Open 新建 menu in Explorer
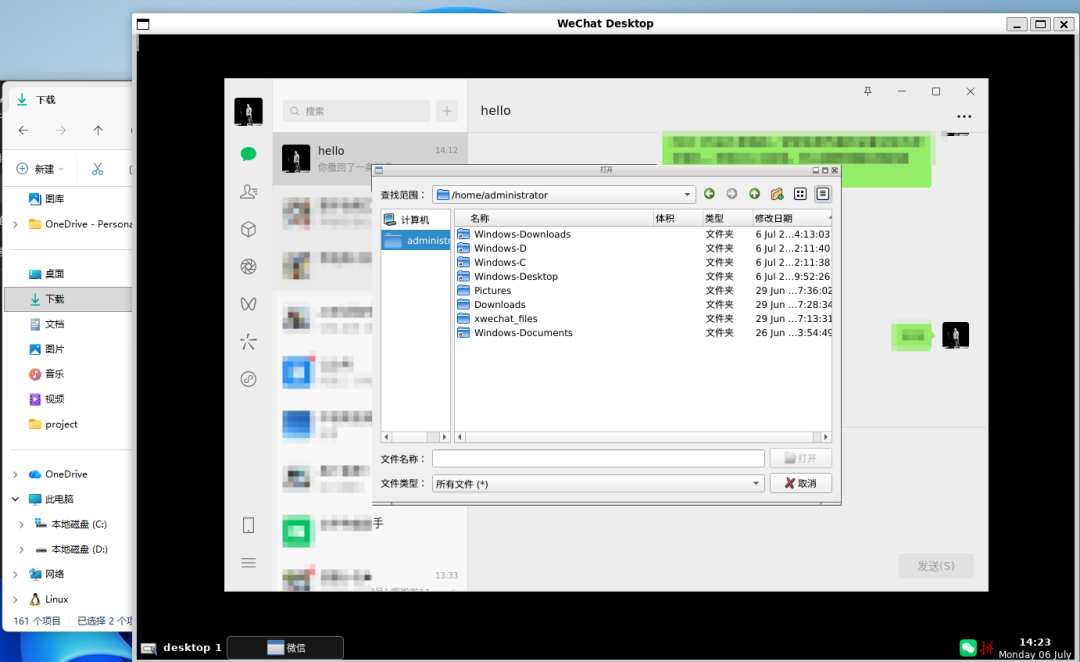The image size is (1080, 662). point(40,169)
